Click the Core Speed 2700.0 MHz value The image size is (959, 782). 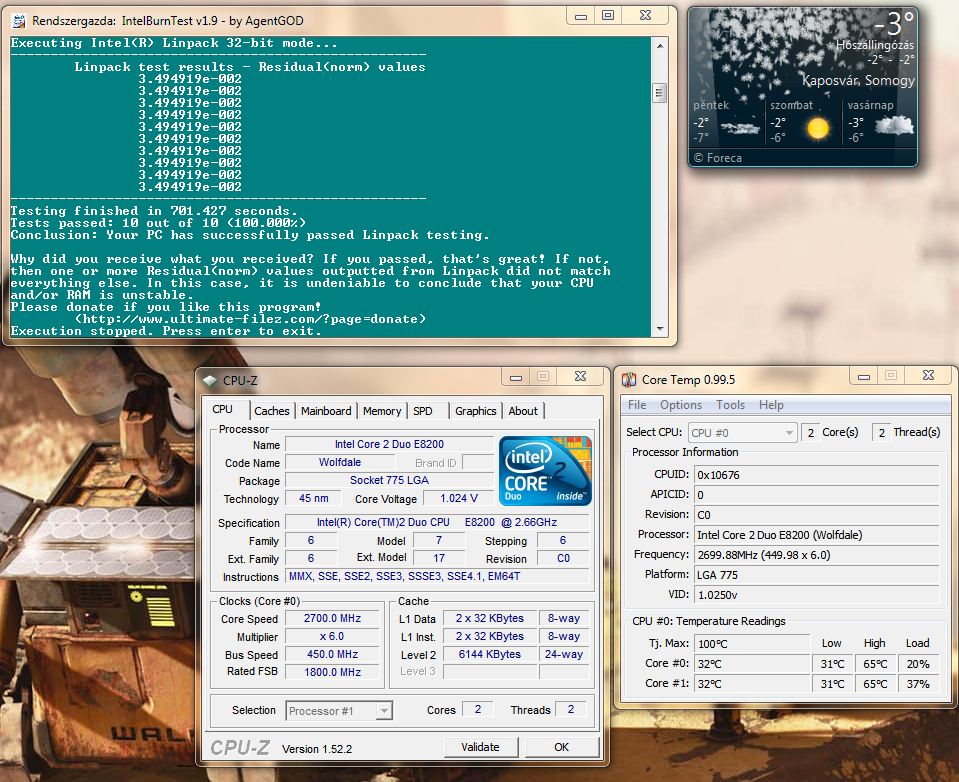[332, 618]
